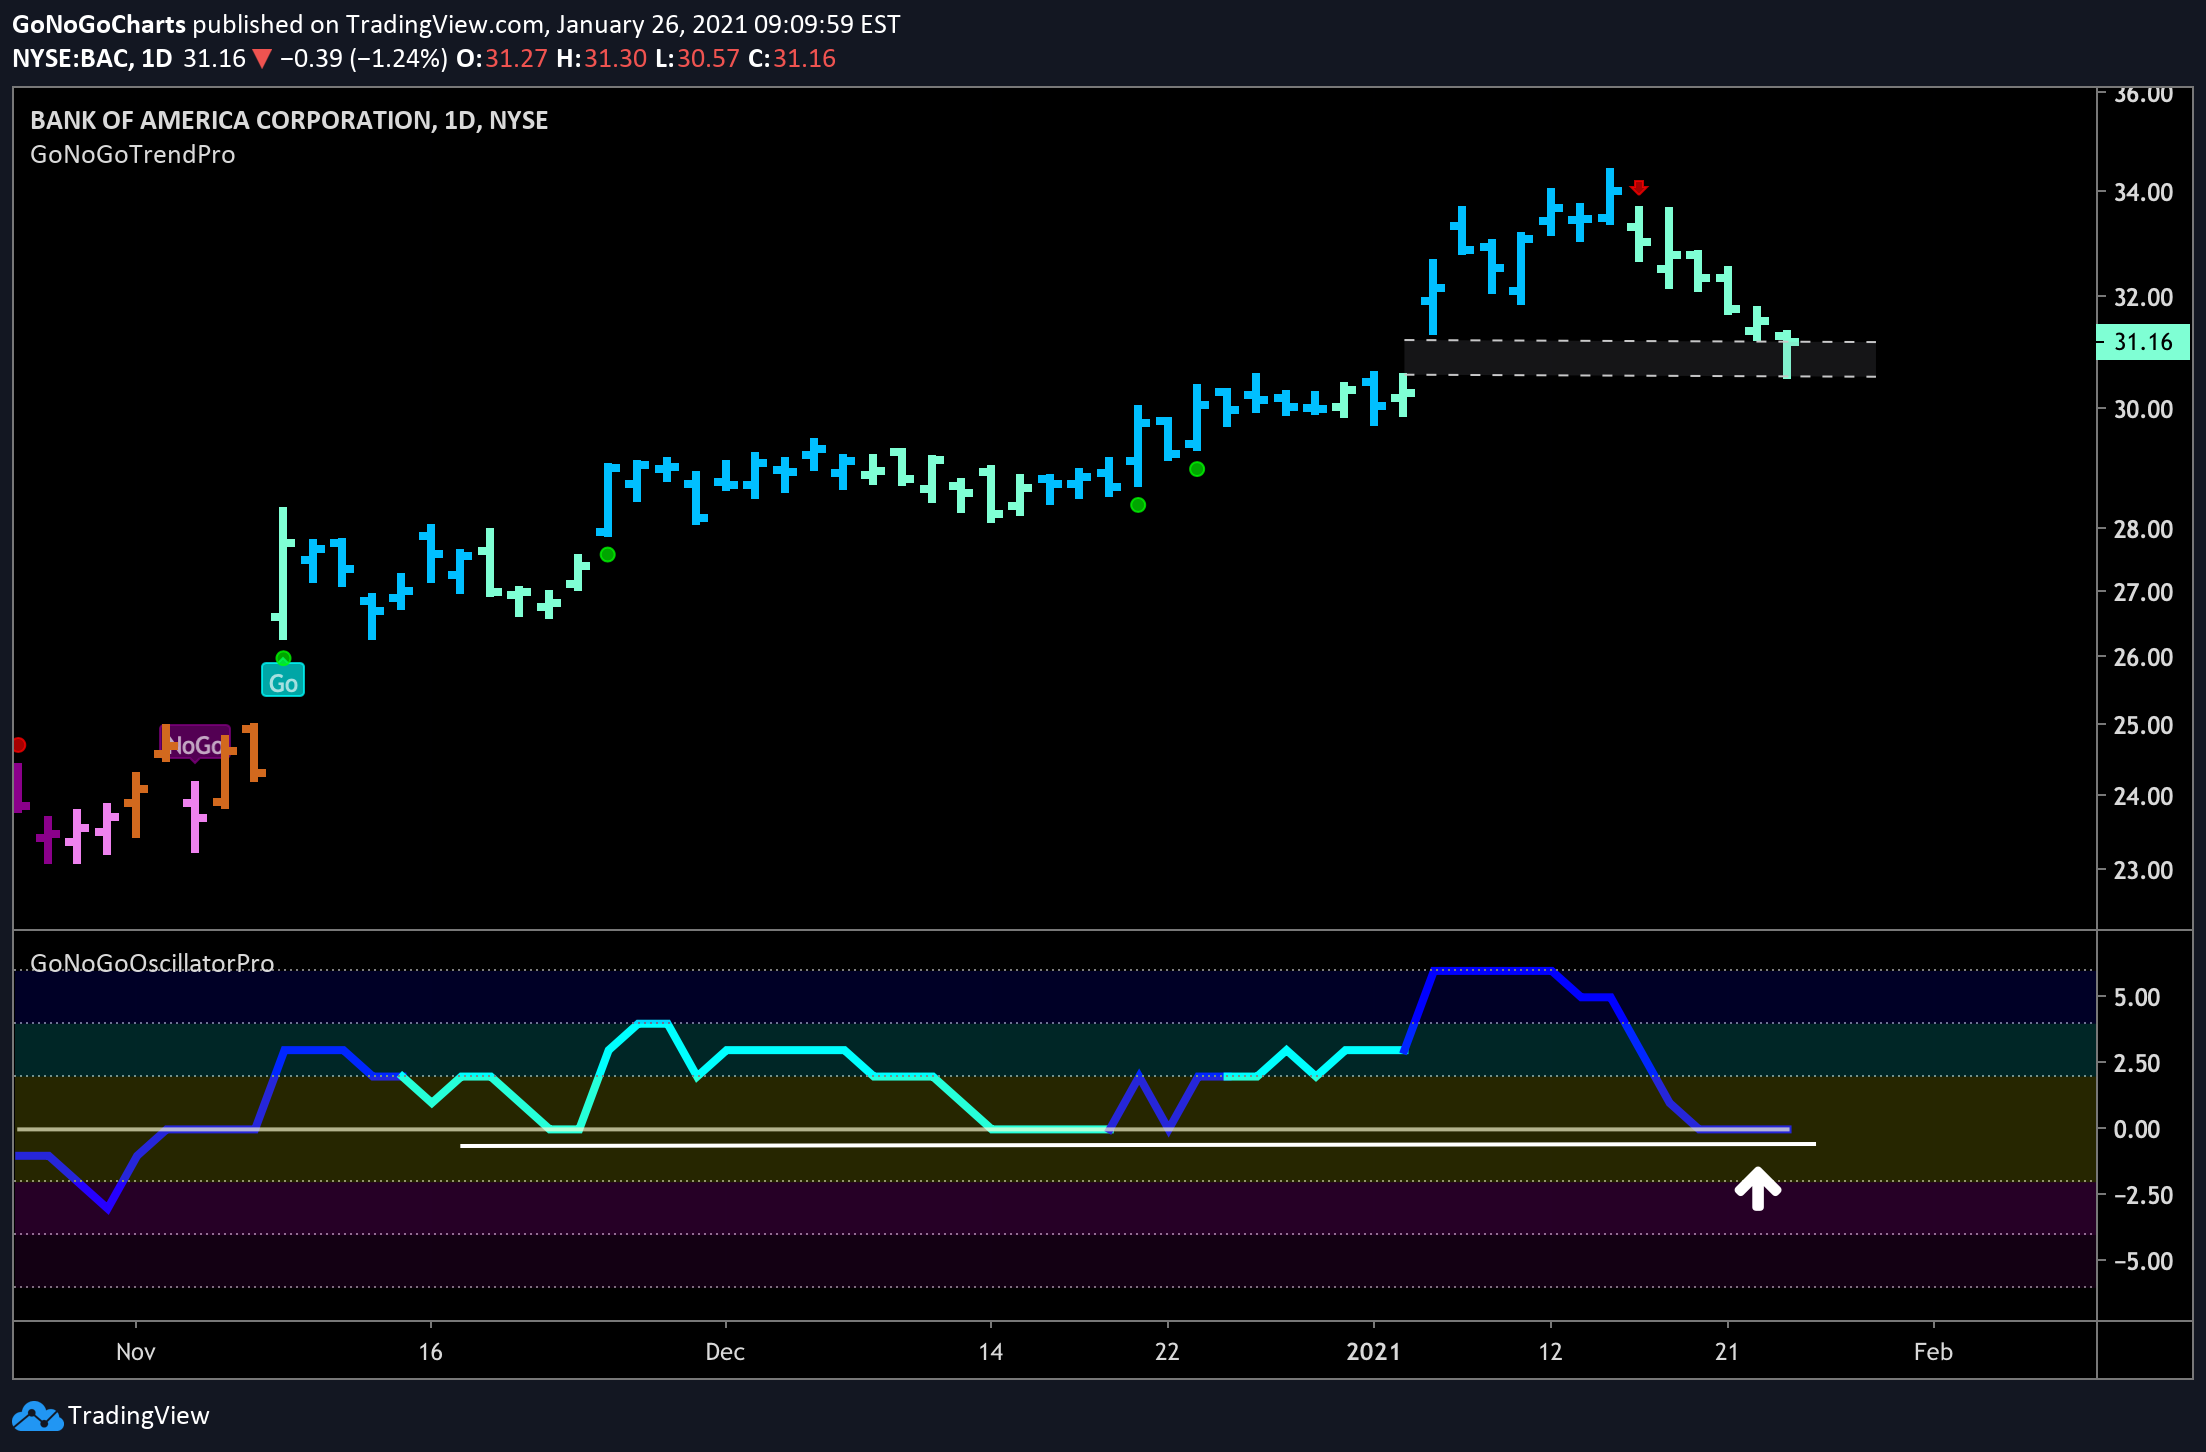Click the low price value L:30.57
This screenshot has width=2206, height=1452.
point(697,59)
